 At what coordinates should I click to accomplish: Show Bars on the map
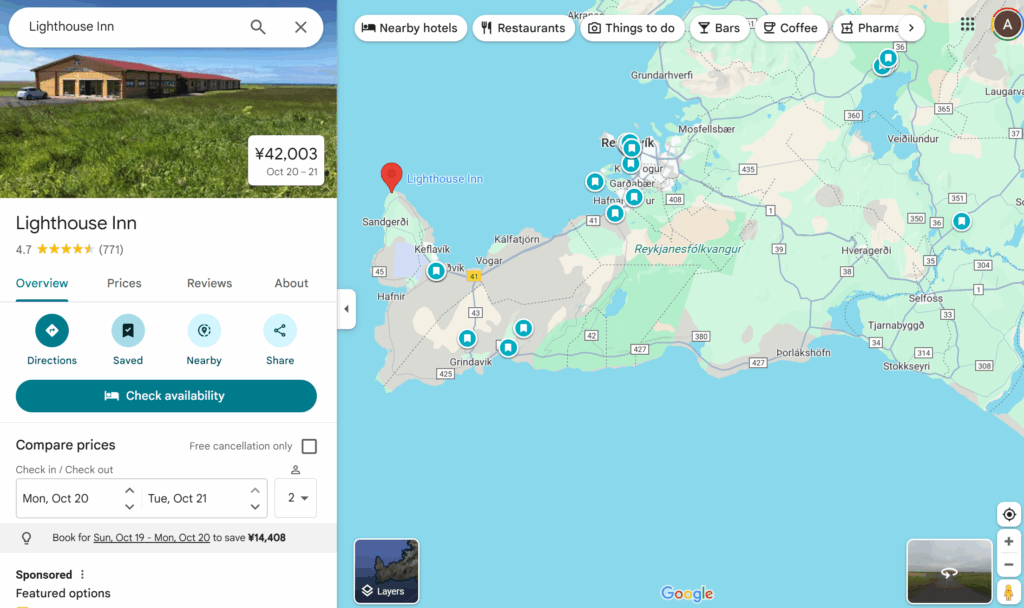(719, 28)
